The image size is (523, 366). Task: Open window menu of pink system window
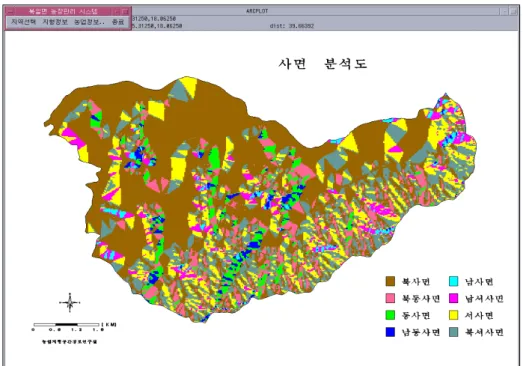pyautogui.click(x=10, y=11)
